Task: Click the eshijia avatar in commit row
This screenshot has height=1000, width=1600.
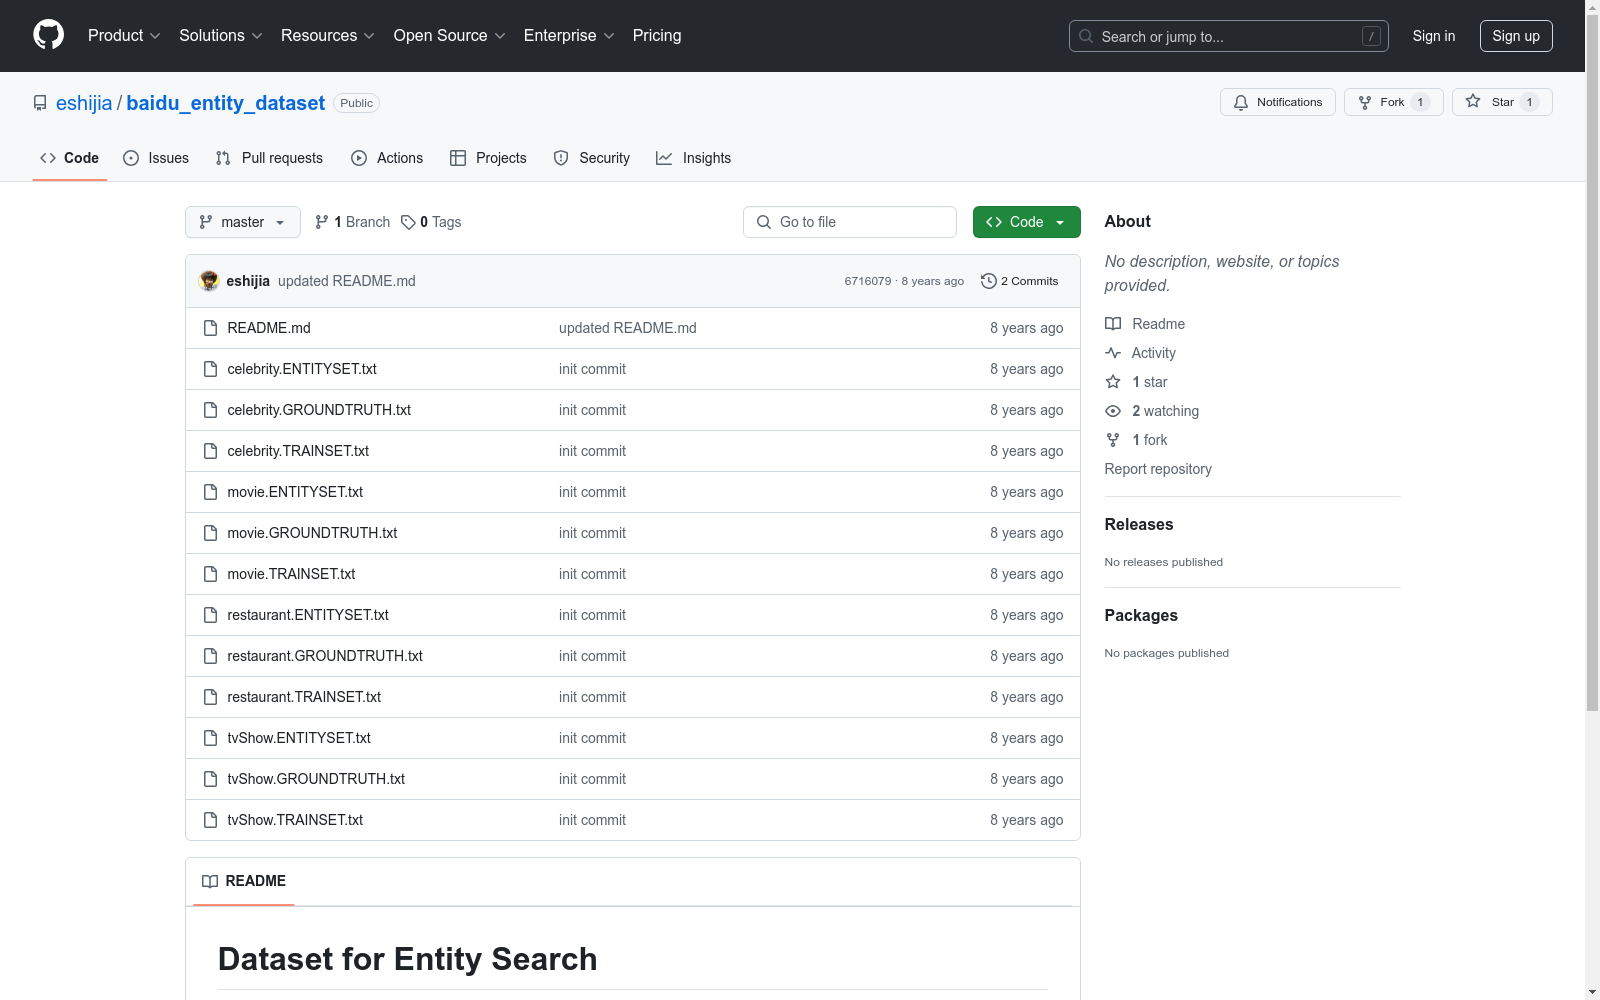Action: 209,281
